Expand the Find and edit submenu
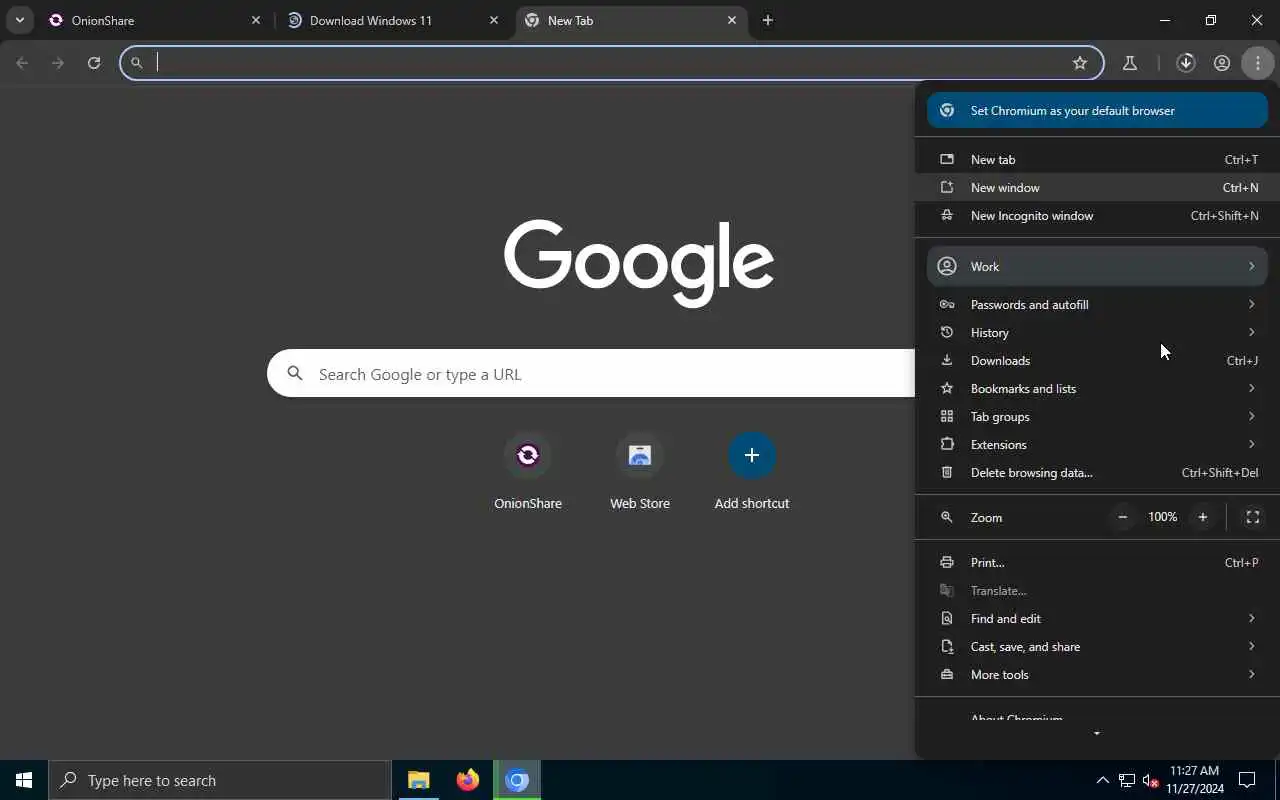 [x=1097, y=618]
